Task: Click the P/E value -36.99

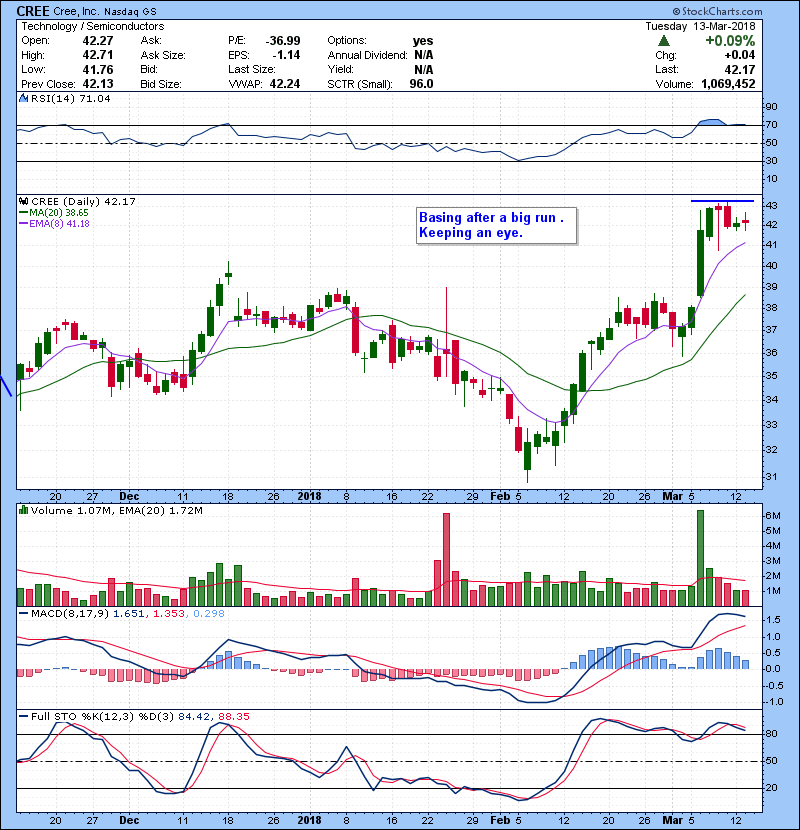Action: point(283,40)
